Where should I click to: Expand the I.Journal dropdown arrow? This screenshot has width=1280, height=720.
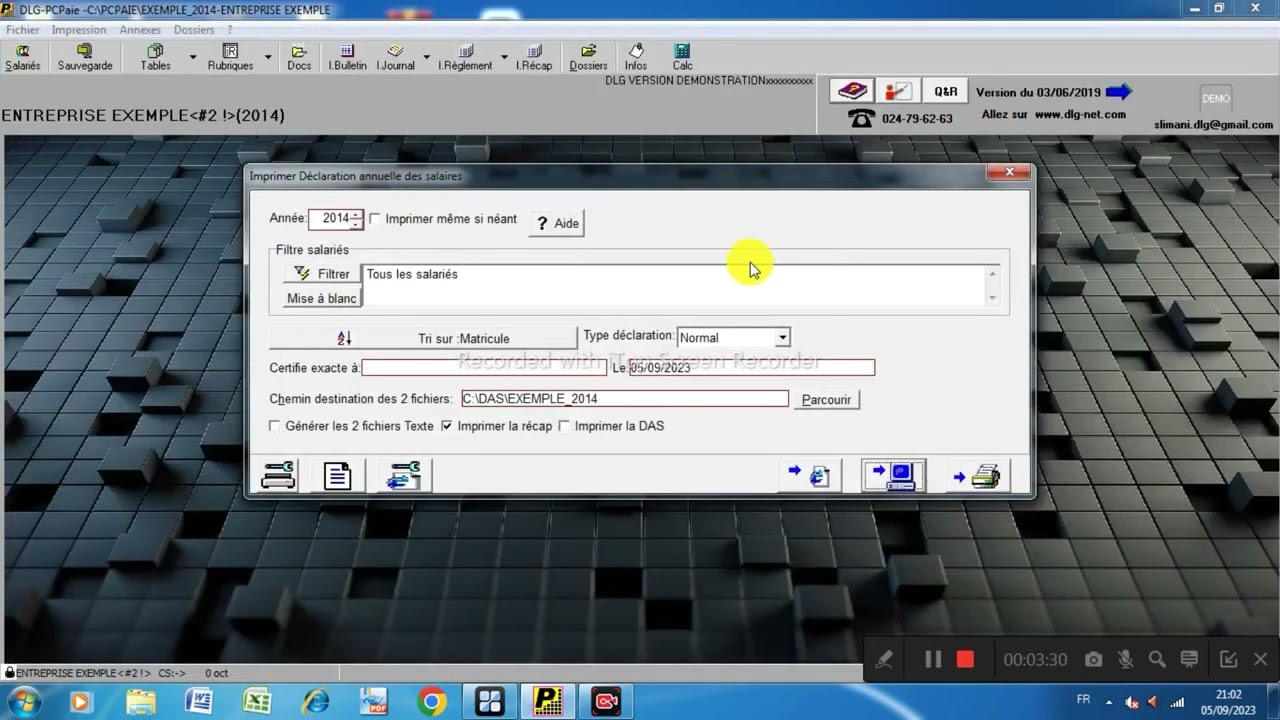tap(427, 57)
